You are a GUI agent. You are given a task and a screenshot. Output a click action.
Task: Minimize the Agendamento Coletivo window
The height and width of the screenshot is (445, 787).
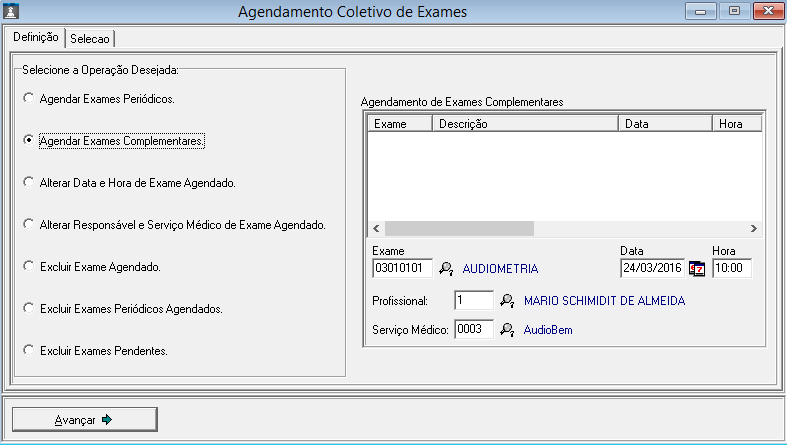pos(701,11)
